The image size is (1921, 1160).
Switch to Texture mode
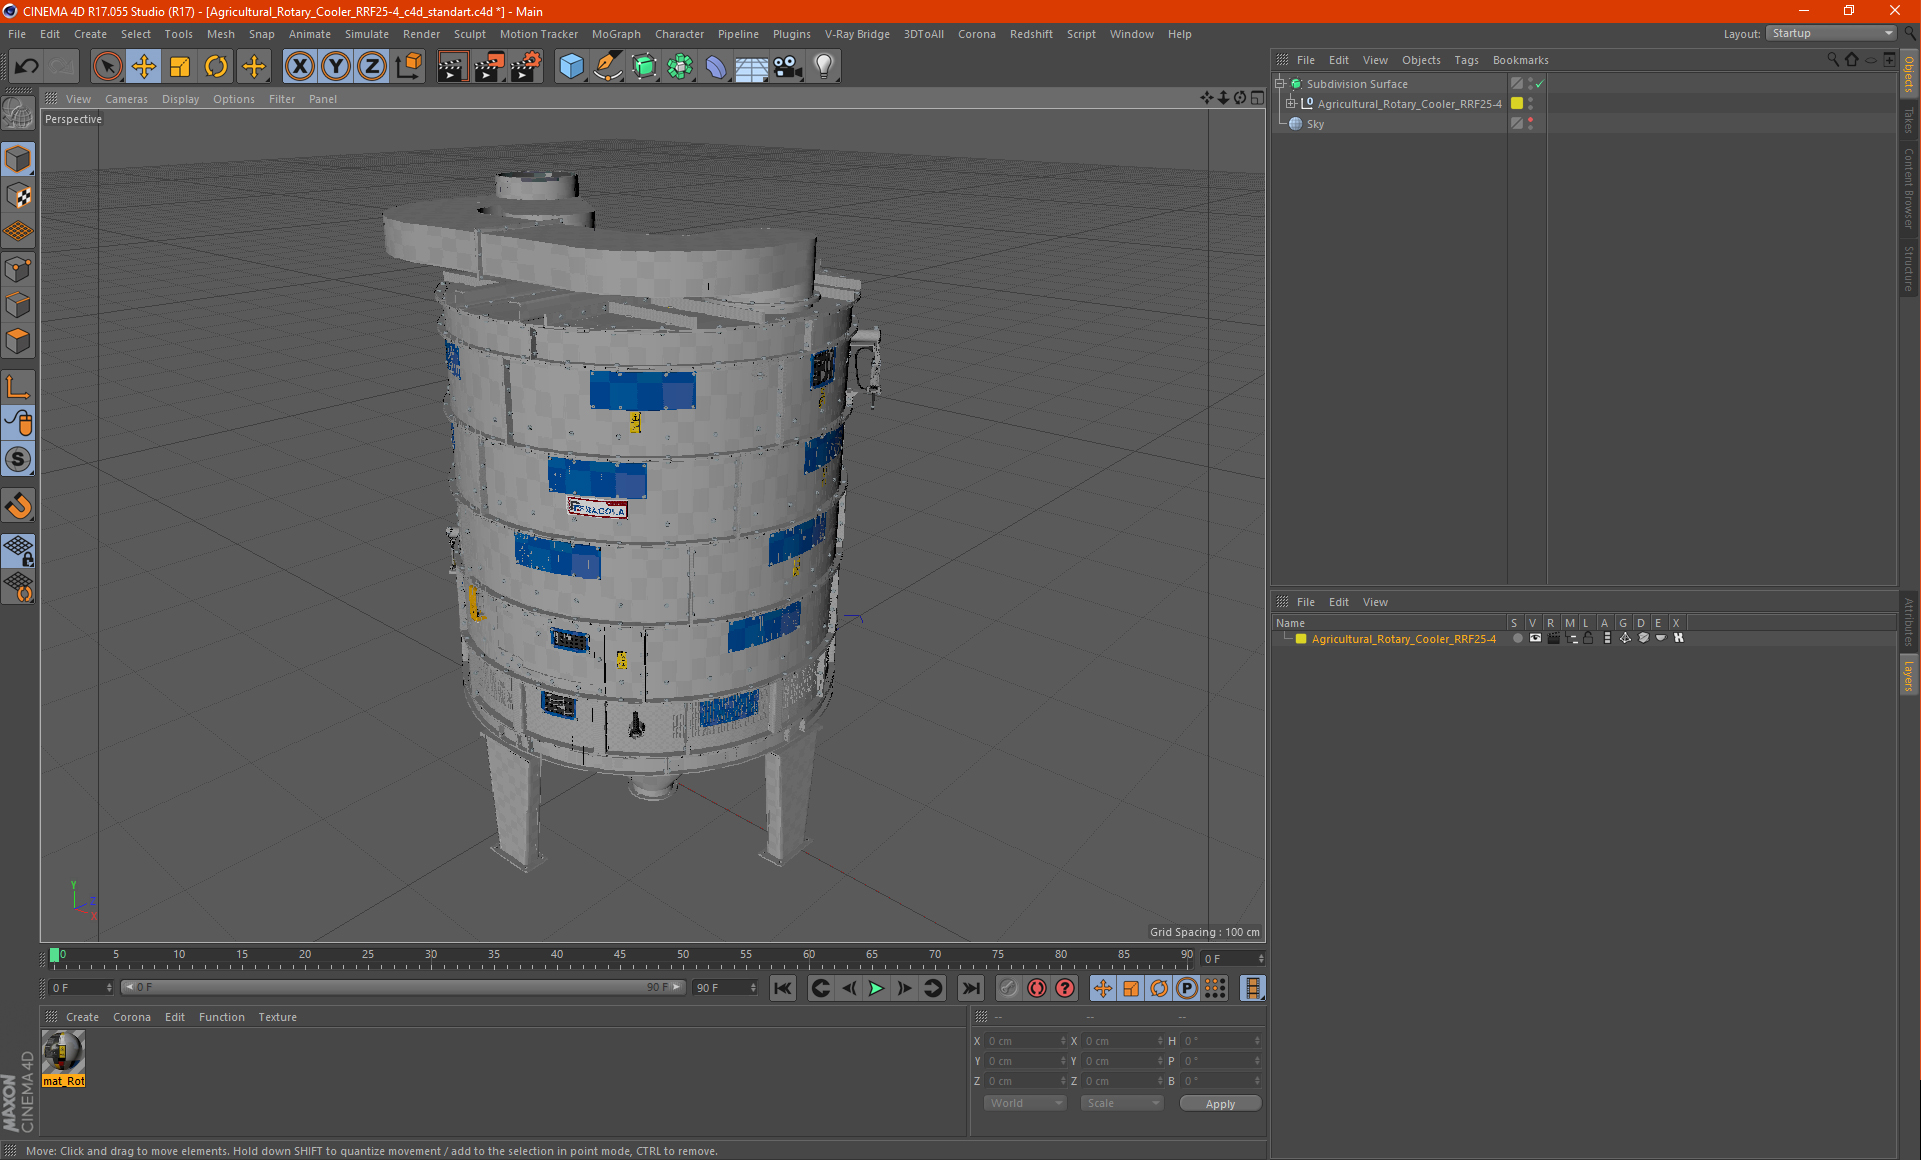(19, 196)
